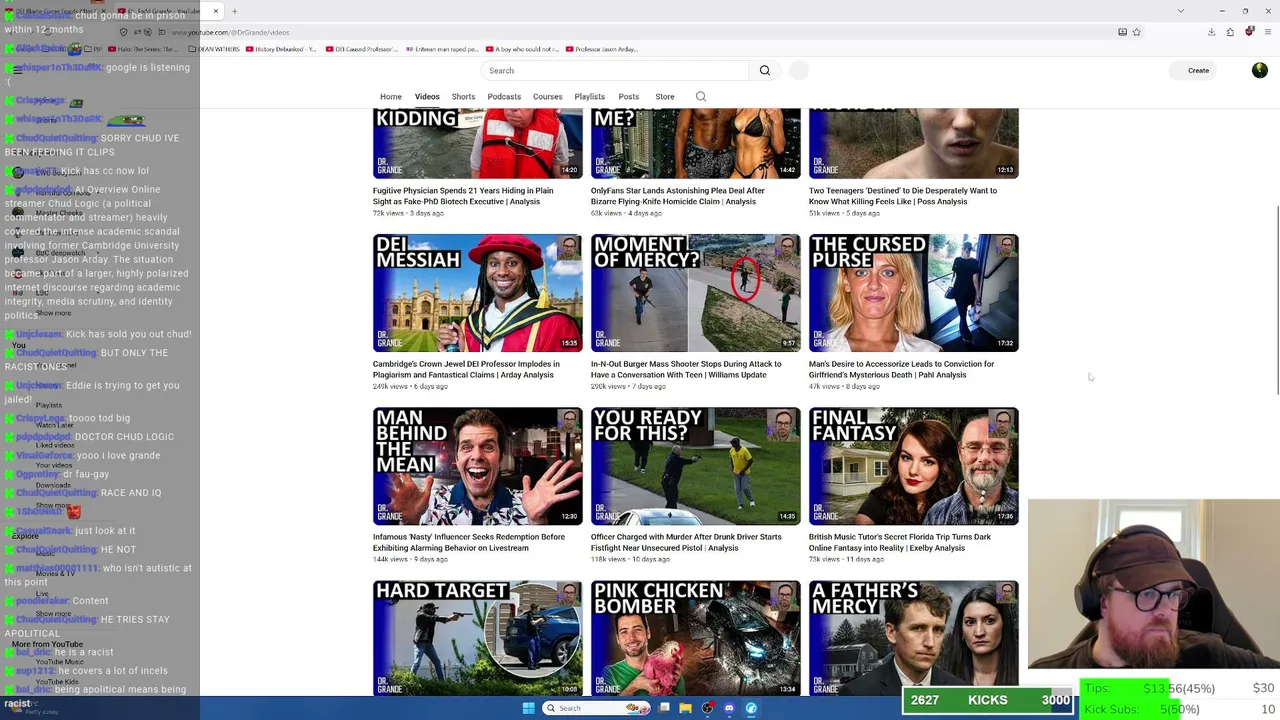
Task: Bookmark this page with the star icon
Action: [x=1136, y=32]
